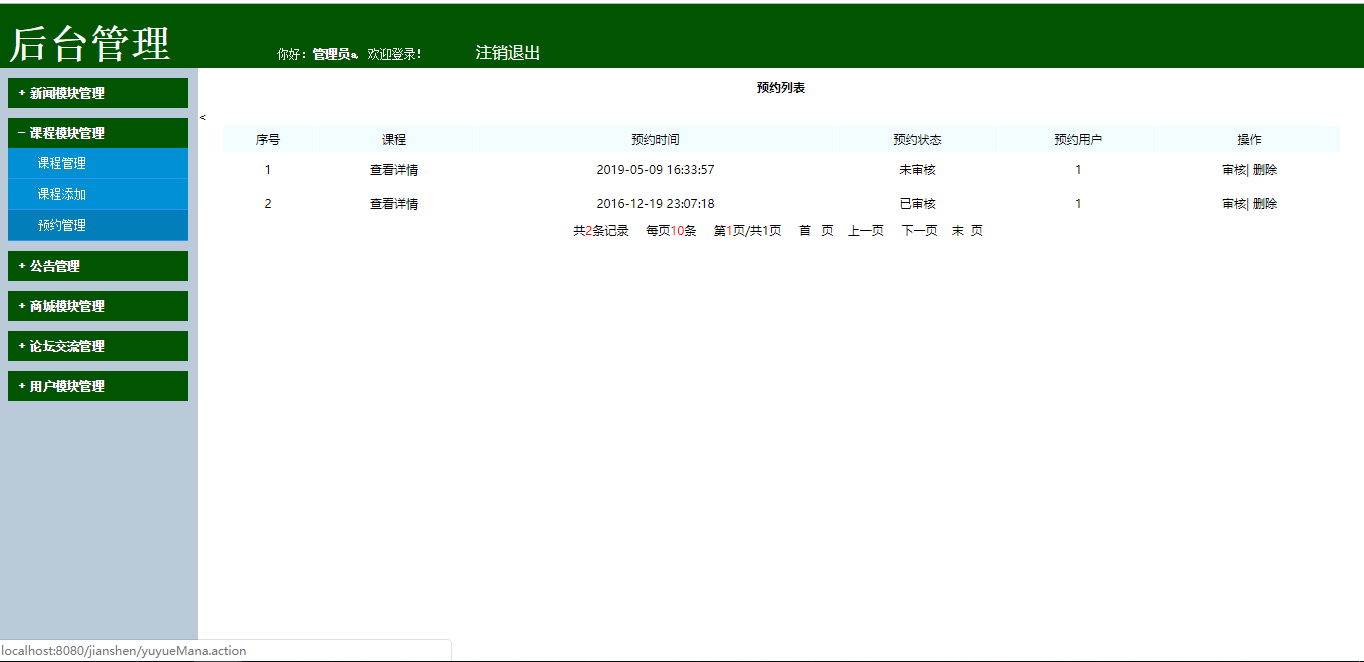Click the 序号 column header

268,140
